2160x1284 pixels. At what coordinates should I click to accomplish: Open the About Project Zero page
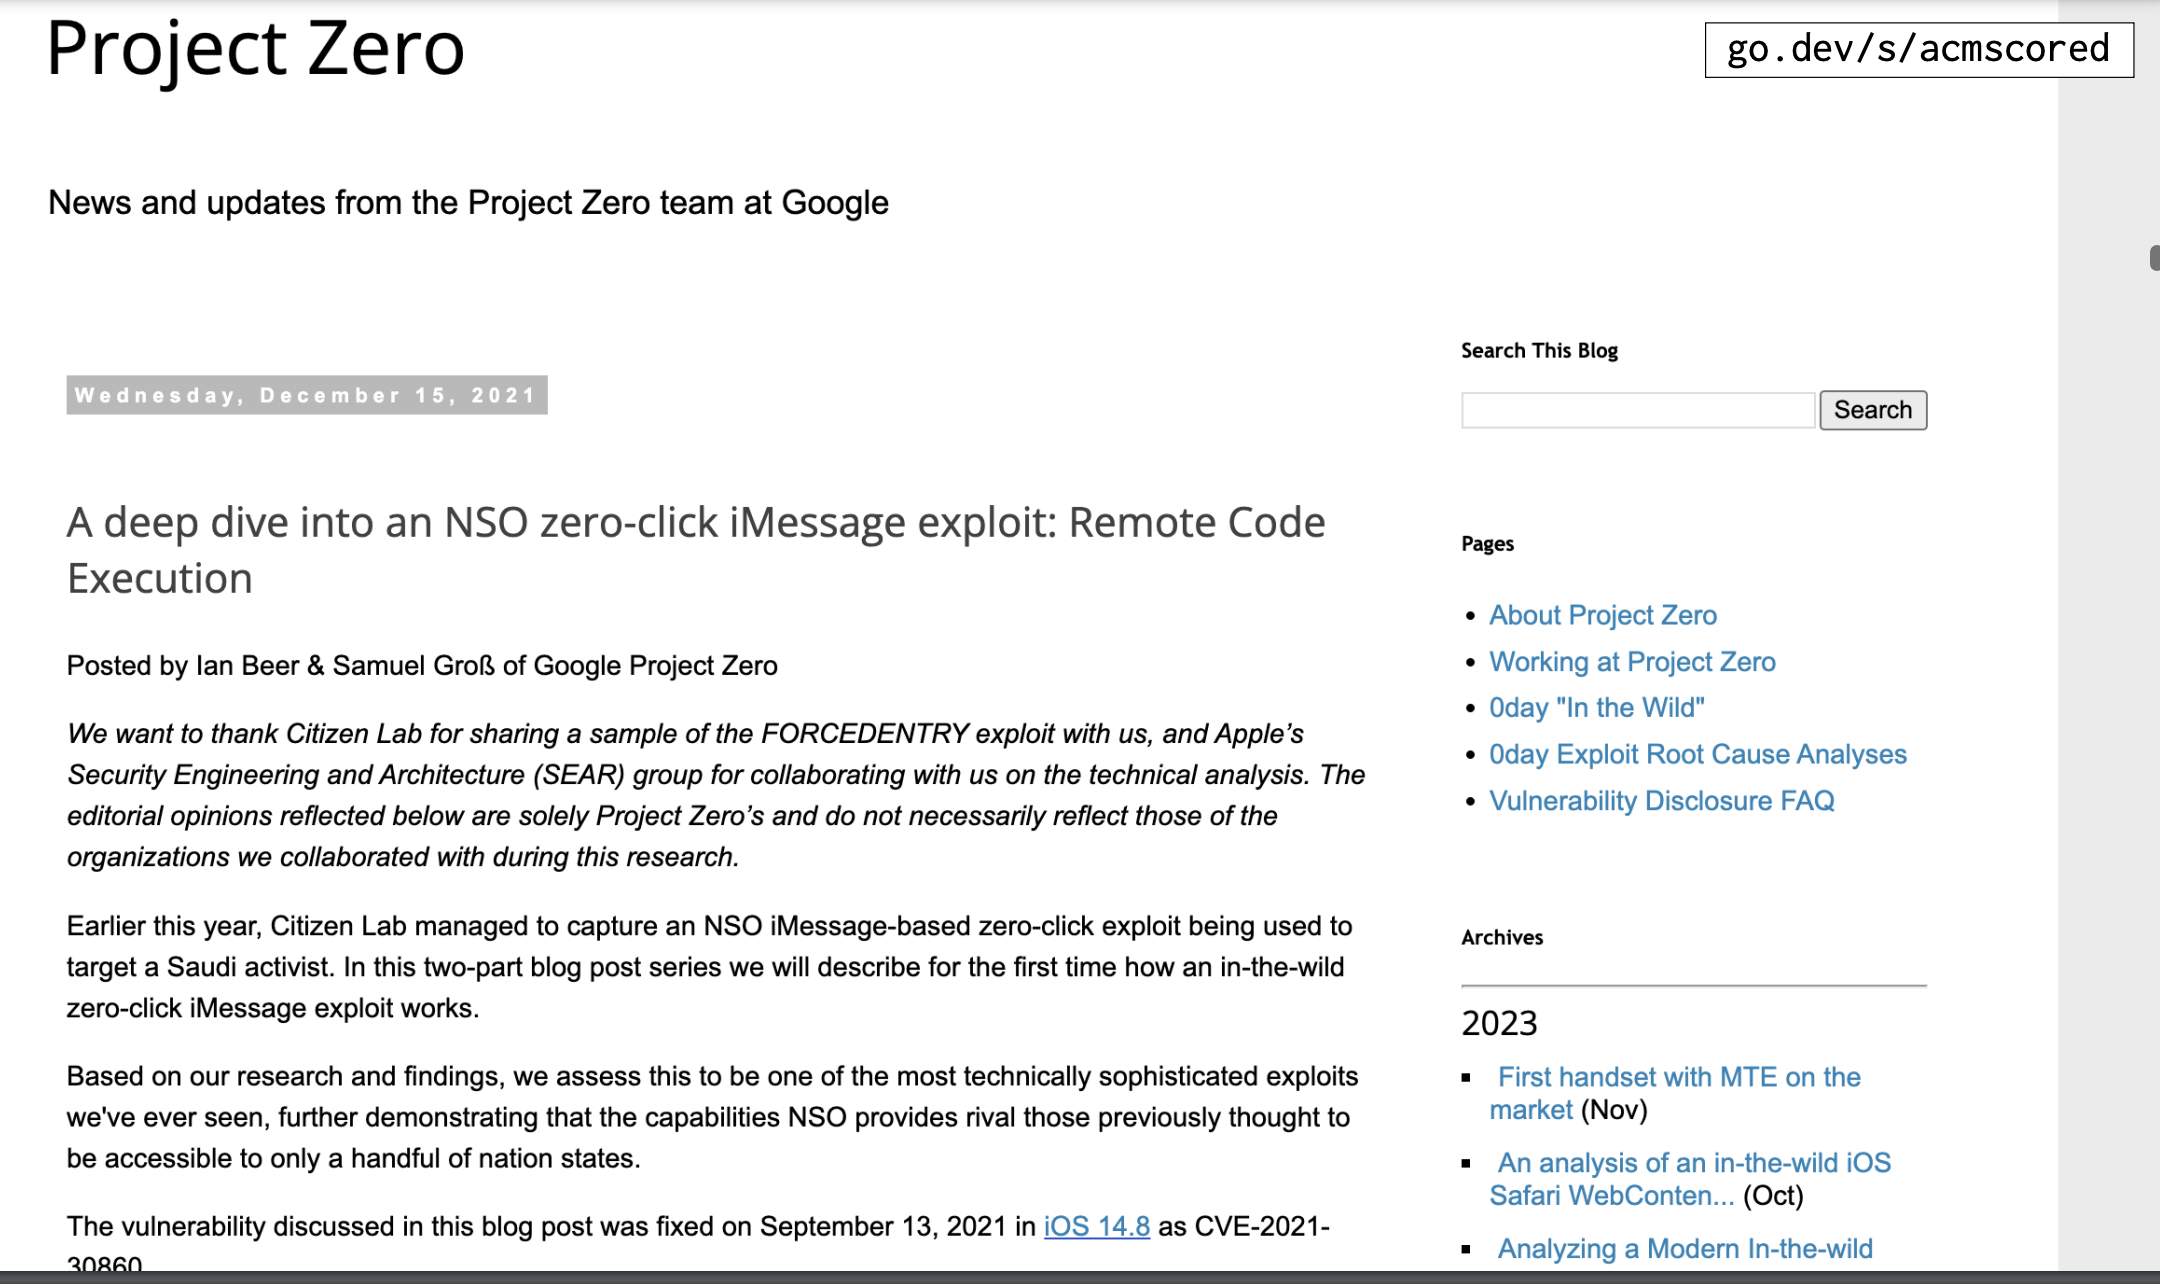tap(1602, 615)
